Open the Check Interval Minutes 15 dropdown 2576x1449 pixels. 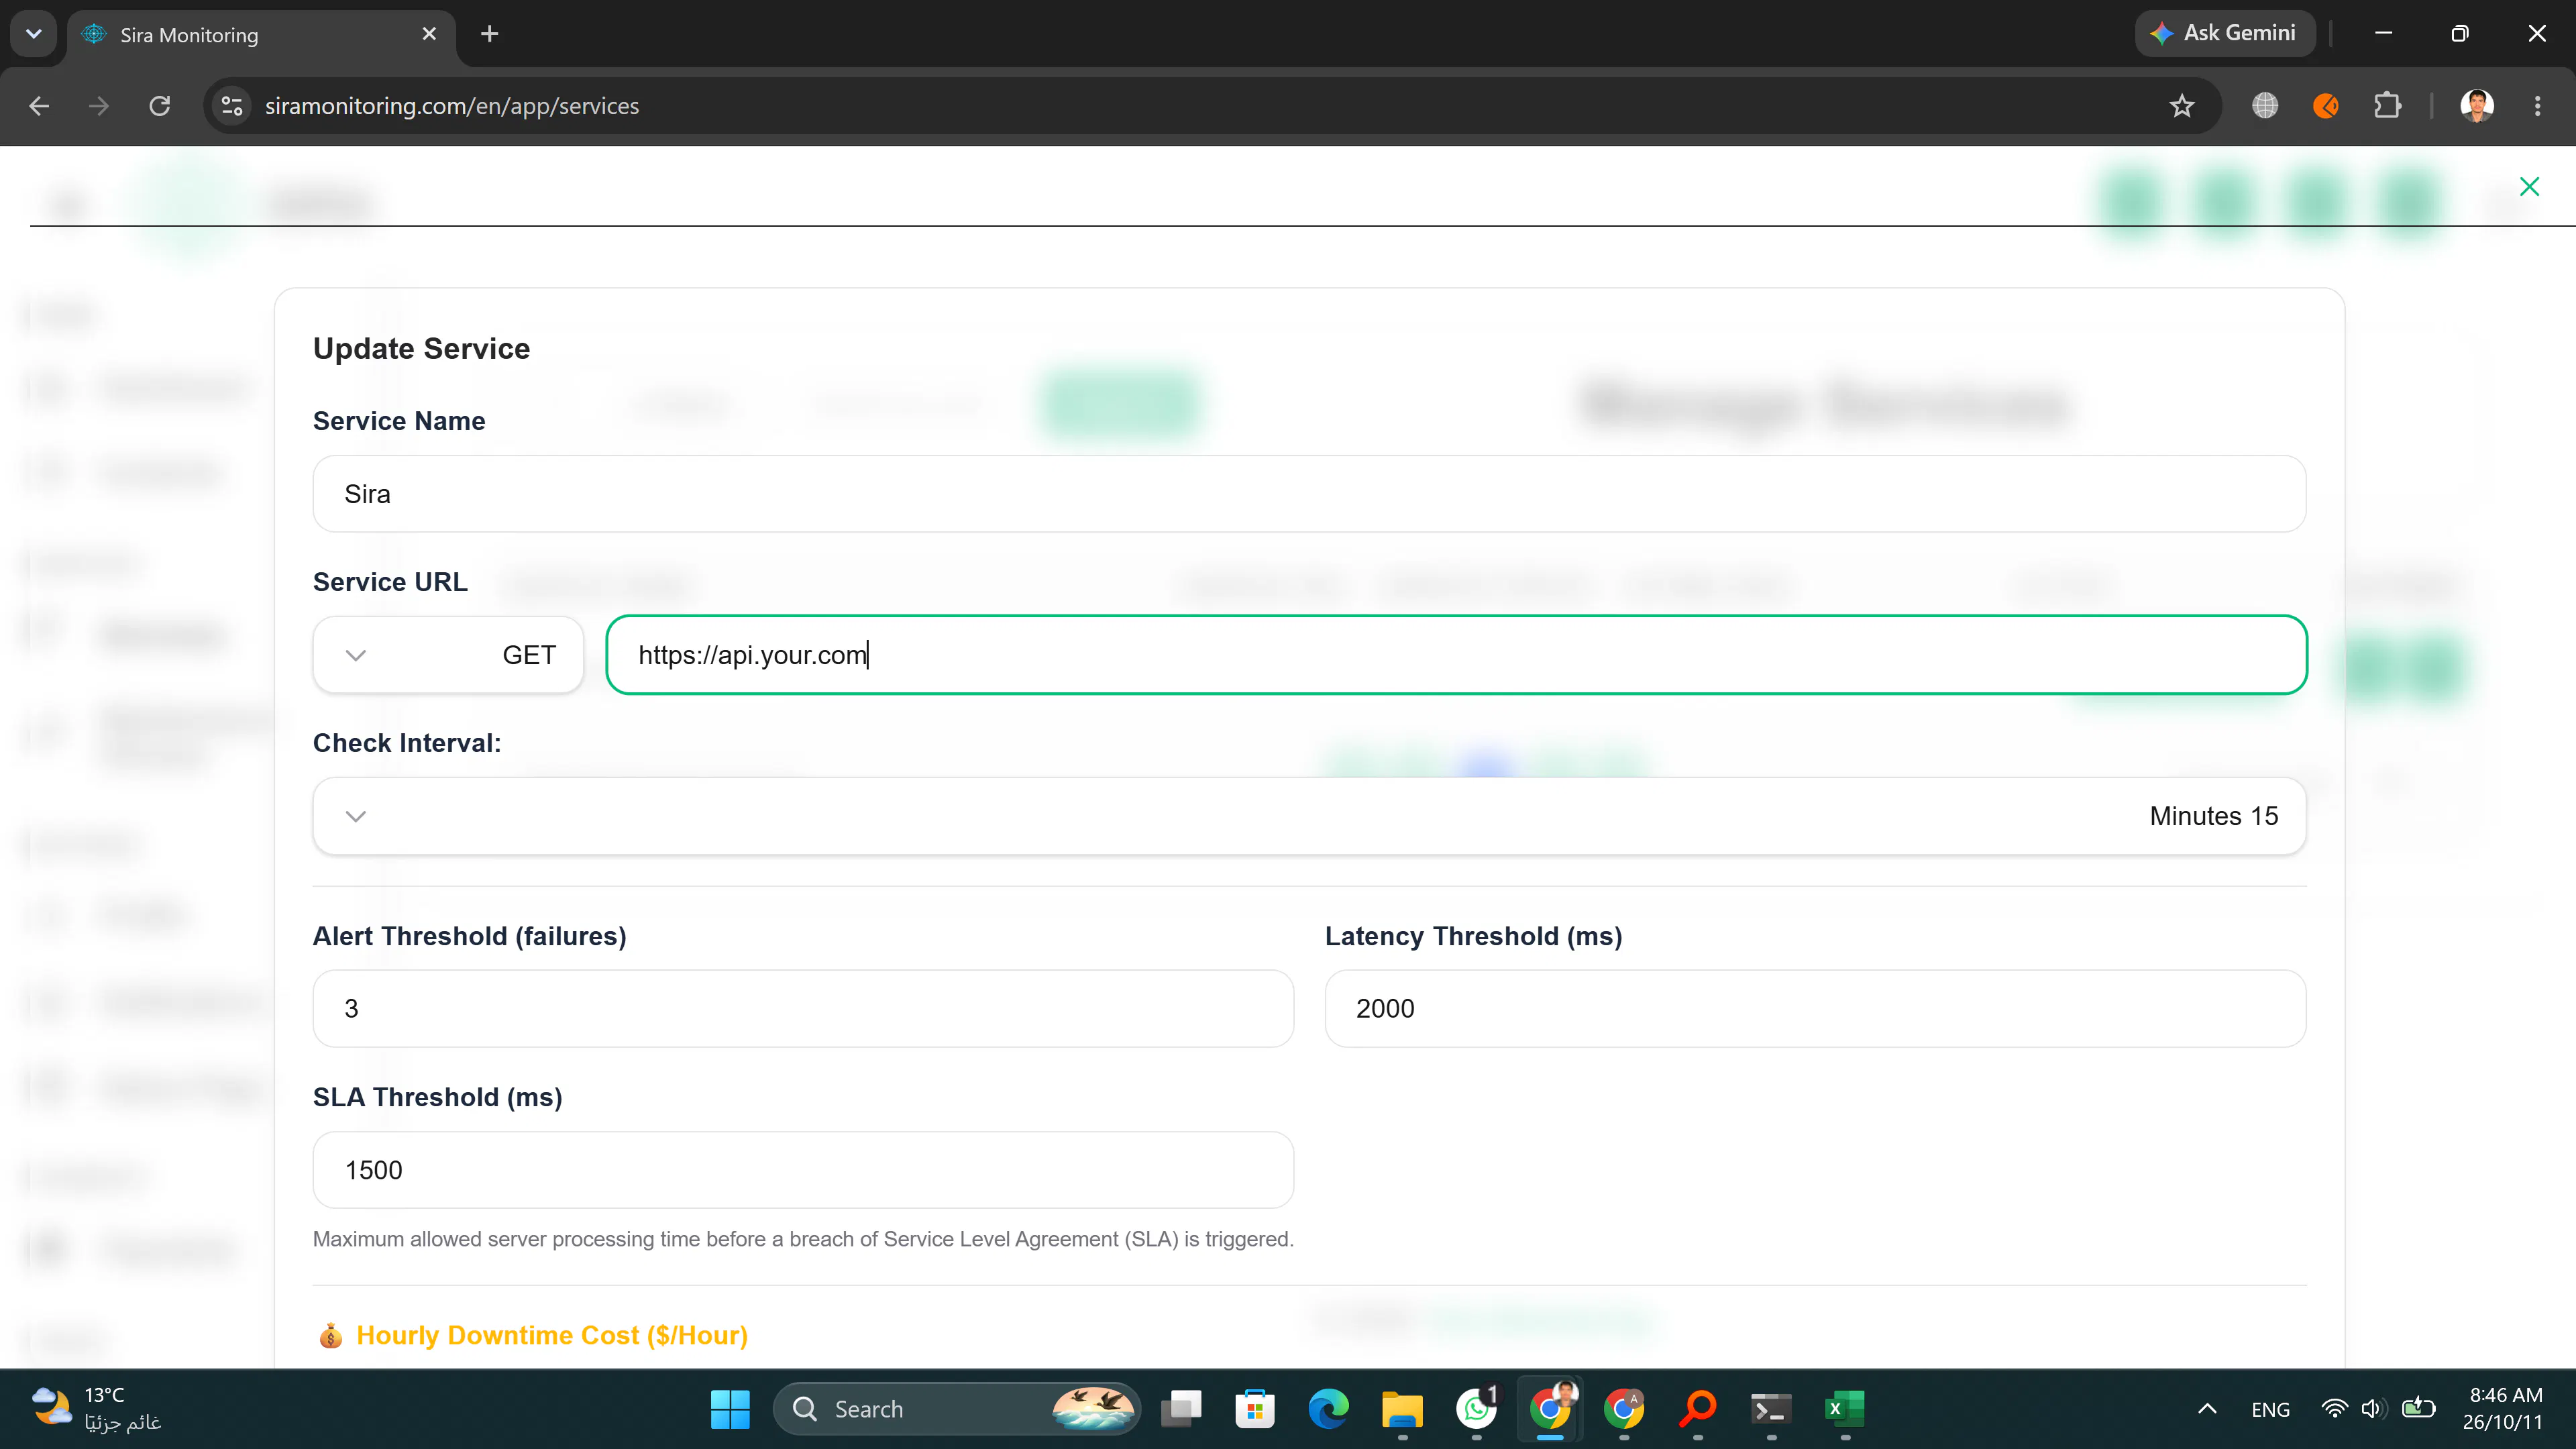point(1309,816)
